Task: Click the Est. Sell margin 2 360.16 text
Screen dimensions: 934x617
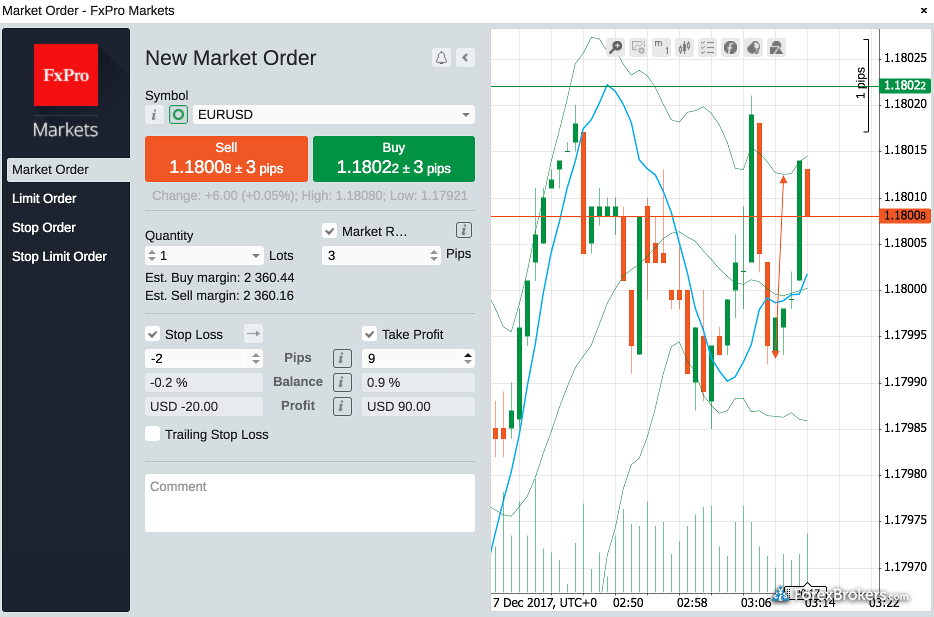Action: point(219,295)
